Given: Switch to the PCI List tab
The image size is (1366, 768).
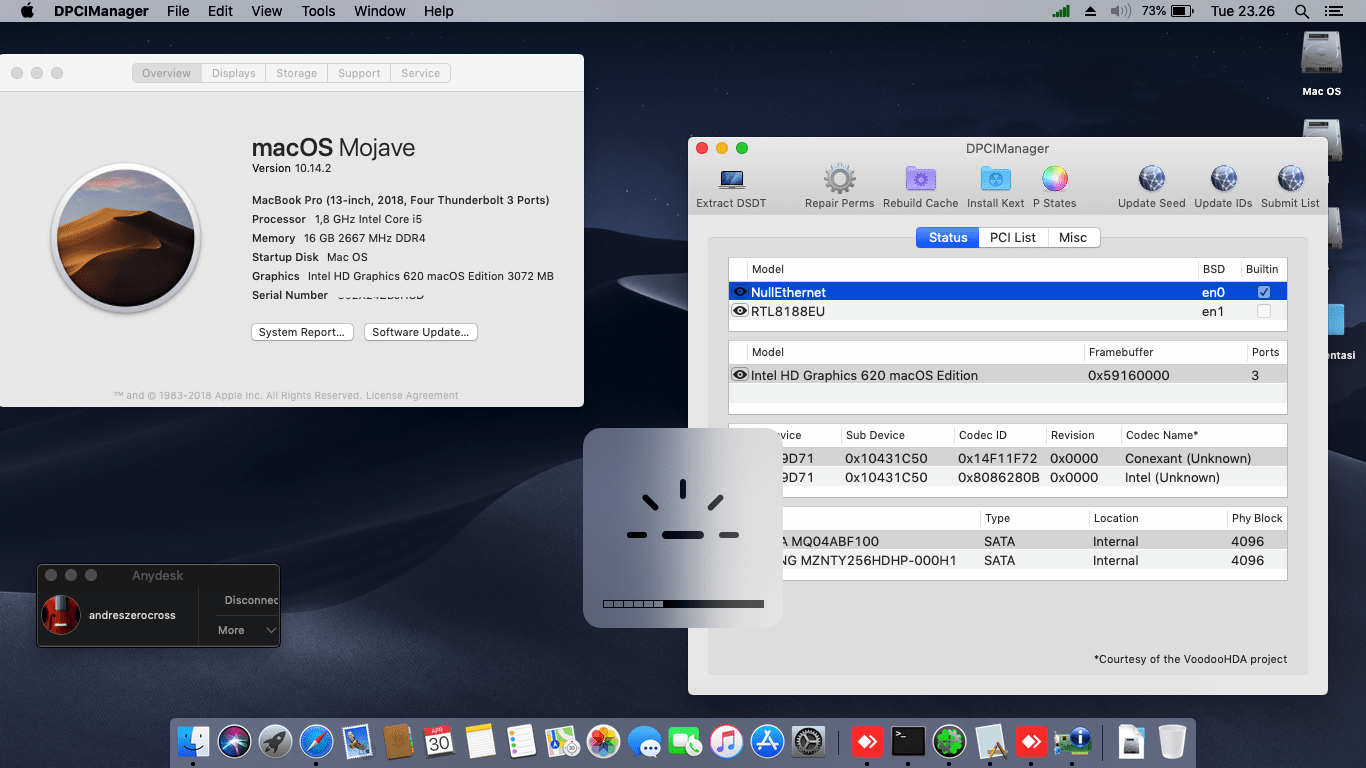Looking at the screenshot, I should (x=1013, y=237).
